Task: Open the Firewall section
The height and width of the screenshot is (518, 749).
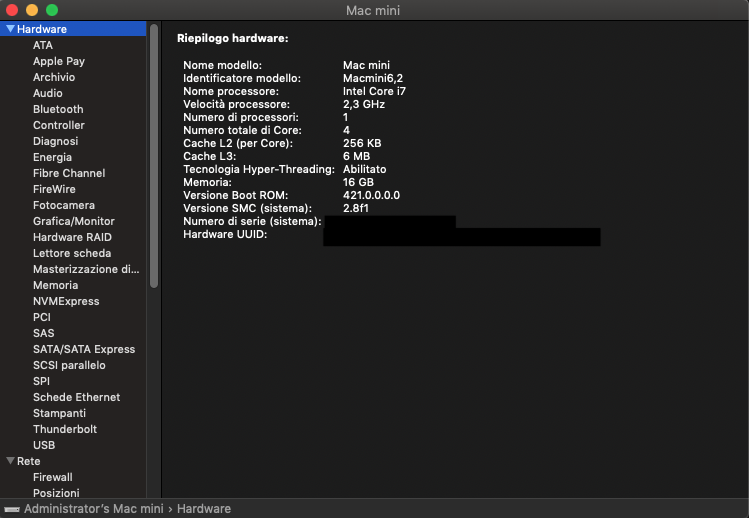Action: coord(53,477)
